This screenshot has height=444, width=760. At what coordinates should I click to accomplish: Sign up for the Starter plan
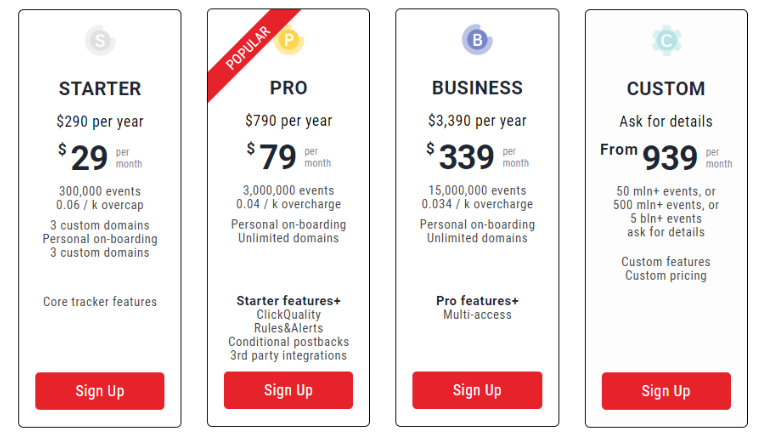click(100, 391)
